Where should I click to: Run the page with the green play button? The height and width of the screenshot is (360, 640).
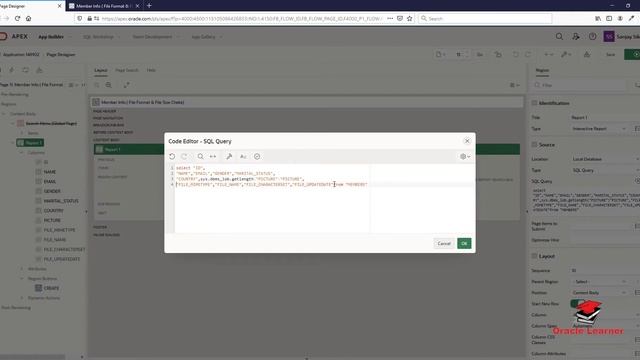tap(633, 54)
